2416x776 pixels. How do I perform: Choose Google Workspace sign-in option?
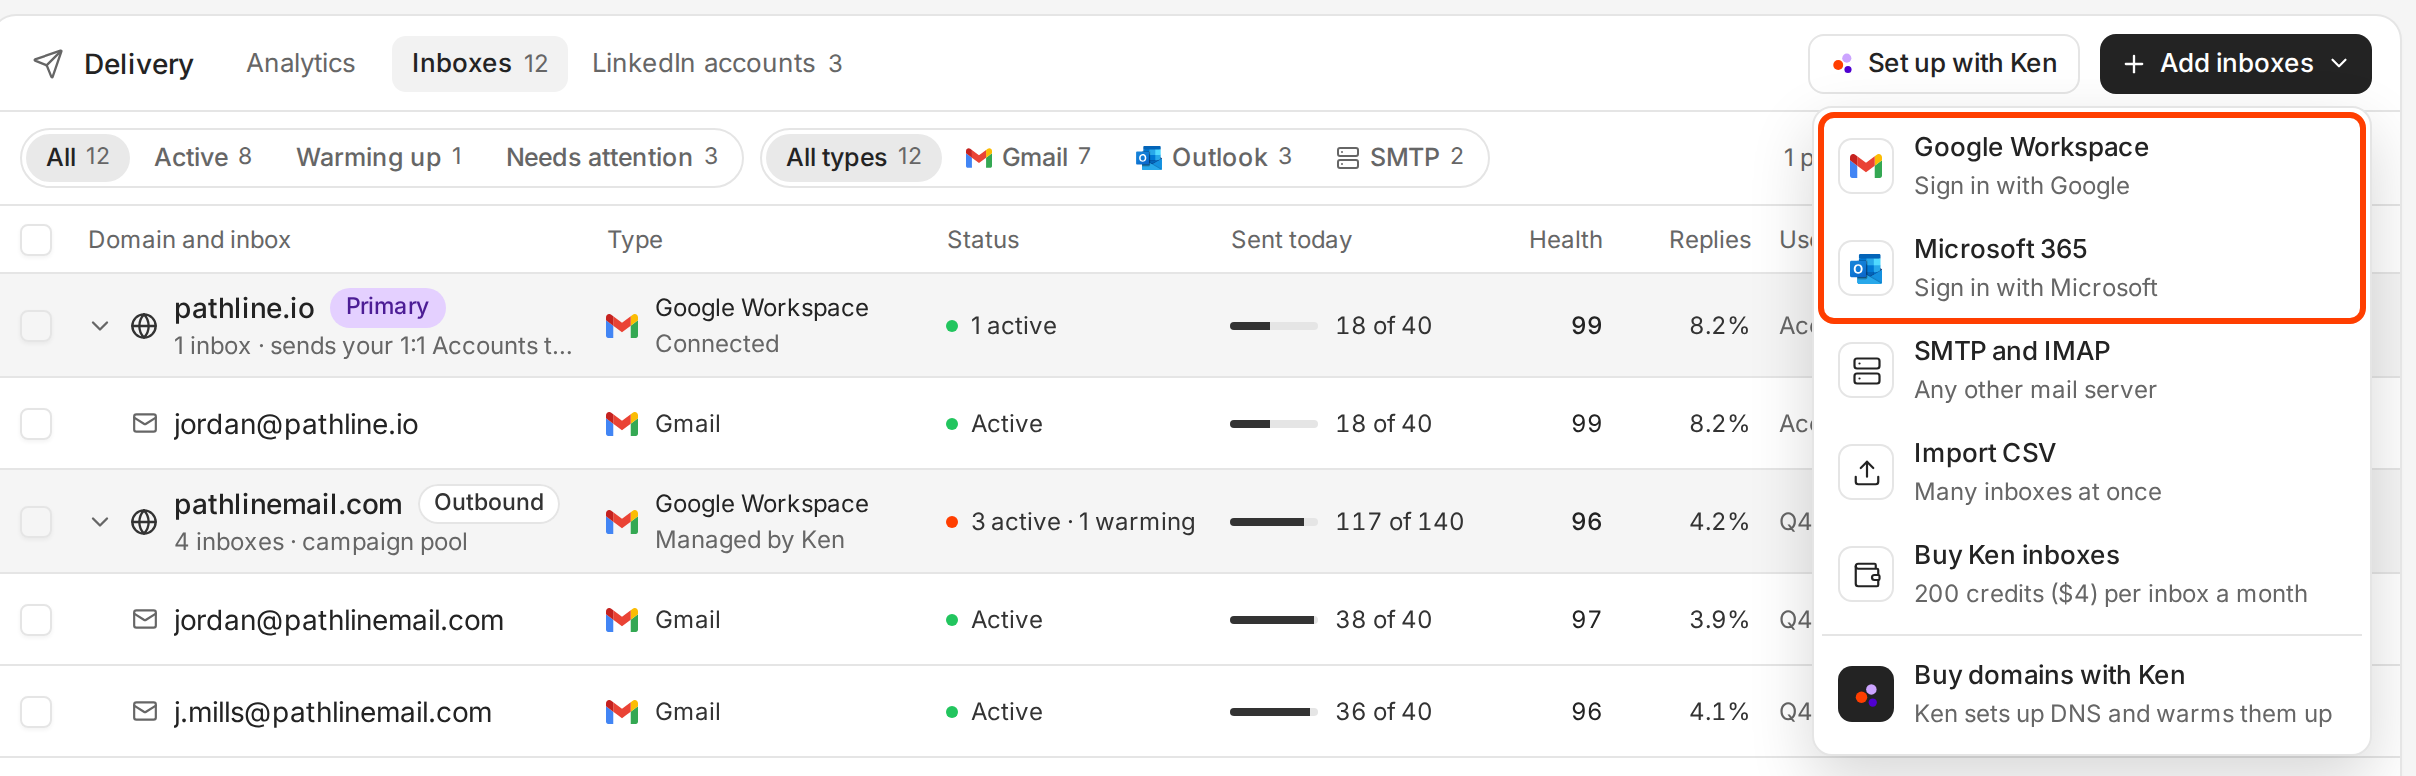pos(2092,166)
